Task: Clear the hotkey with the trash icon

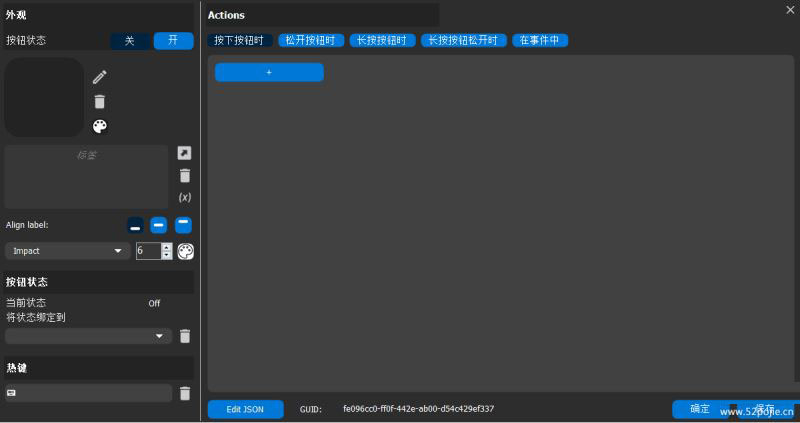Action: pos(185,393)
